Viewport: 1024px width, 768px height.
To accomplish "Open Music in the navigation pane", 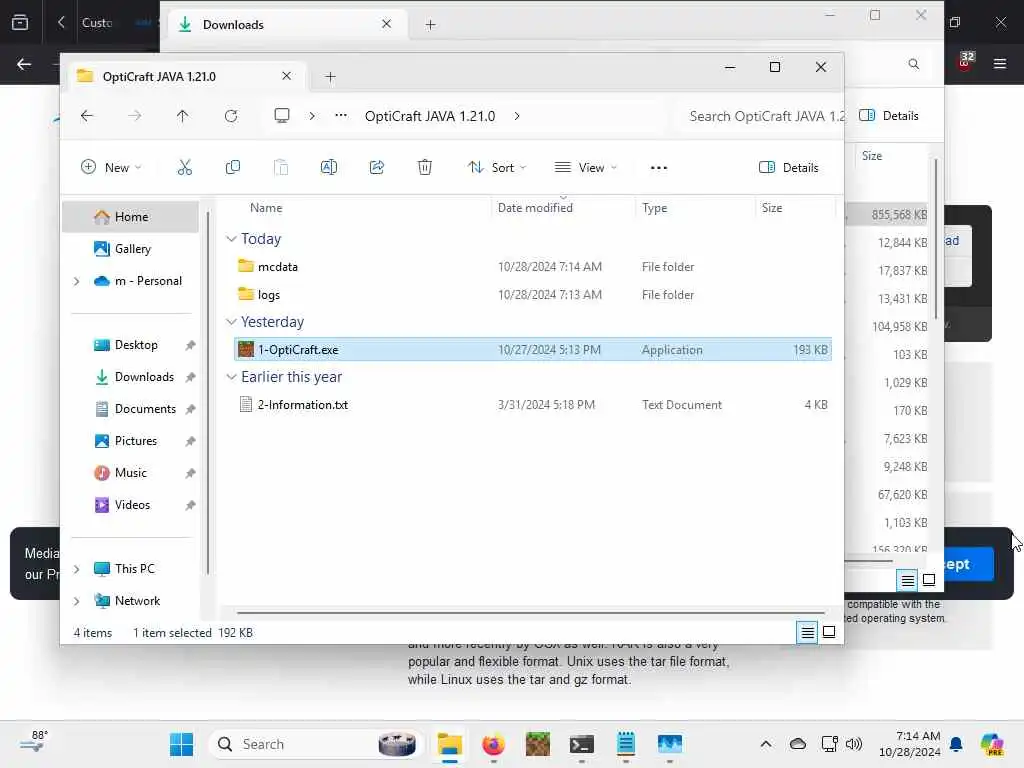I will pos(131,473).
